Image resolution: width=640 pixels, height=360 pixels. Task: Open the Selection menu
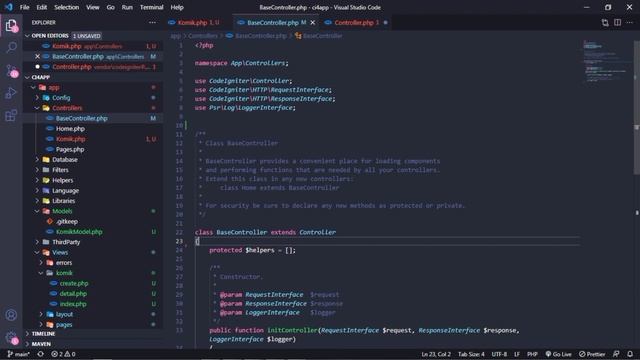tap(67, 7)
